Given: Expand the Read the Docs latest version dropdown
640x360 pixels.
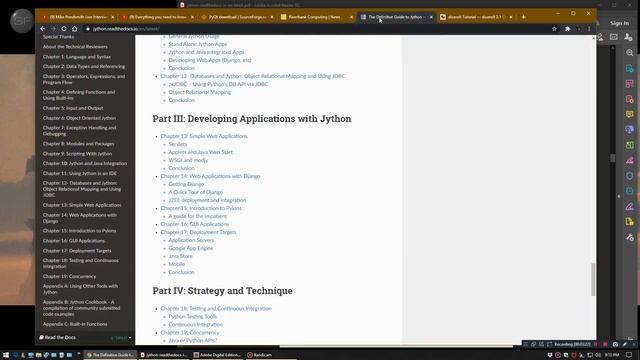Looking at the screenshot, I should click(121, 338).
